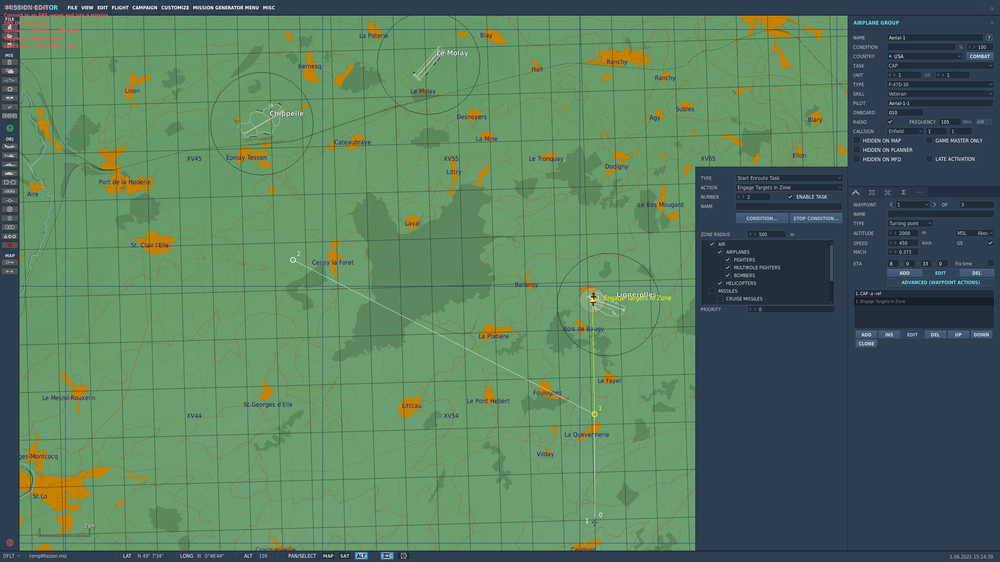1000x562 pixels.
Task: Select the ship group tool under OBJ
Action: (x=10, y=165)
